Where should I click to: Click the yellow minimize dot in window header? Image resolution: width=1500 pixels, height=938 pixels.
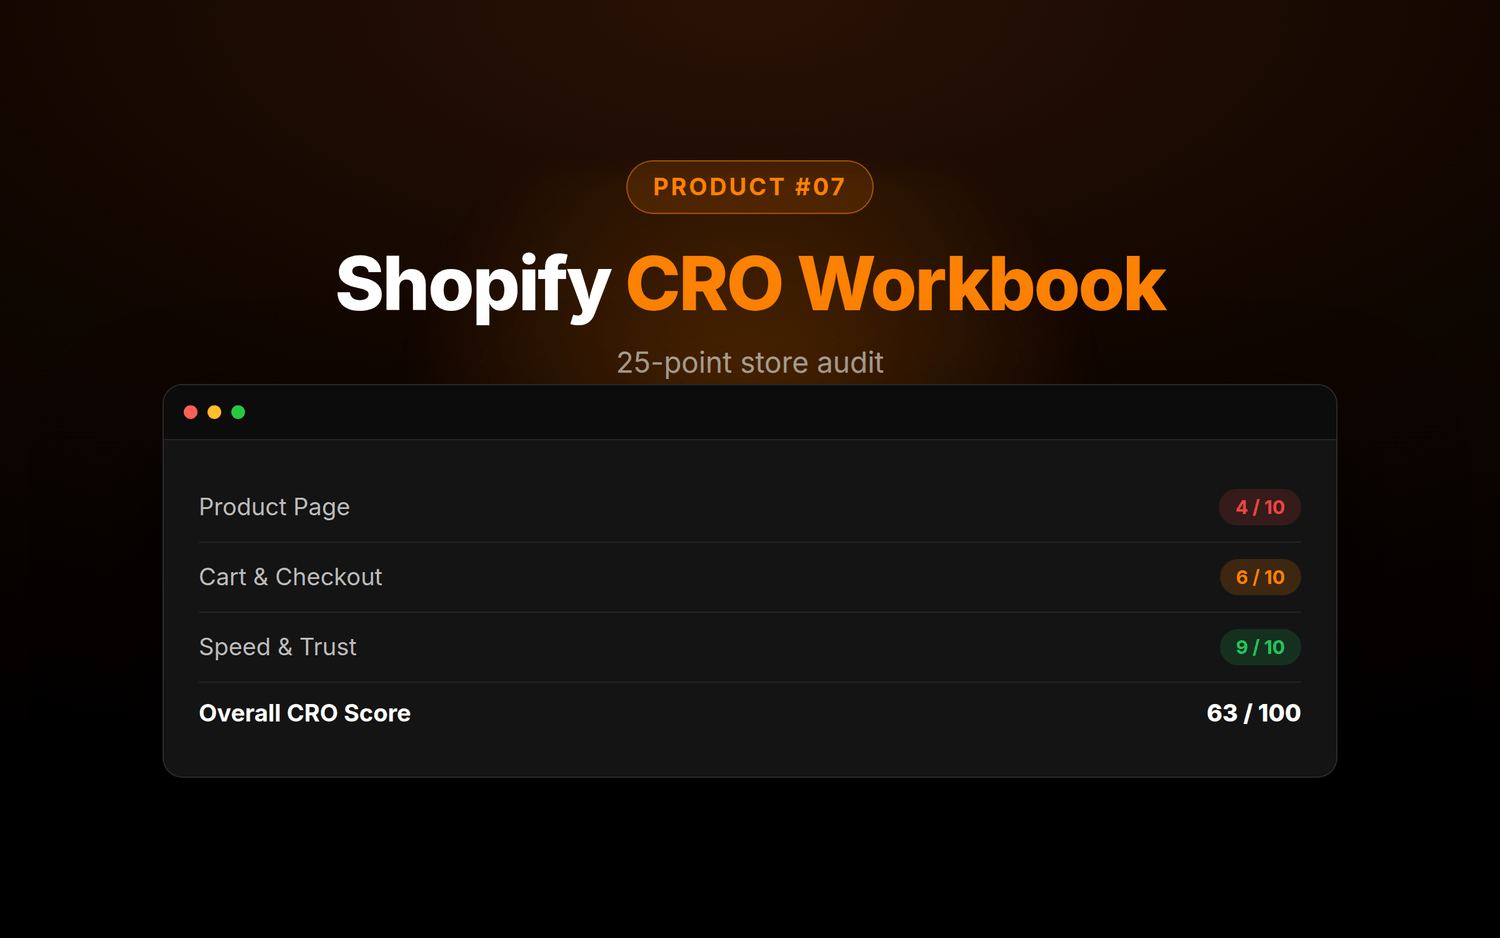pyautogui.click(x=214, y=412)
